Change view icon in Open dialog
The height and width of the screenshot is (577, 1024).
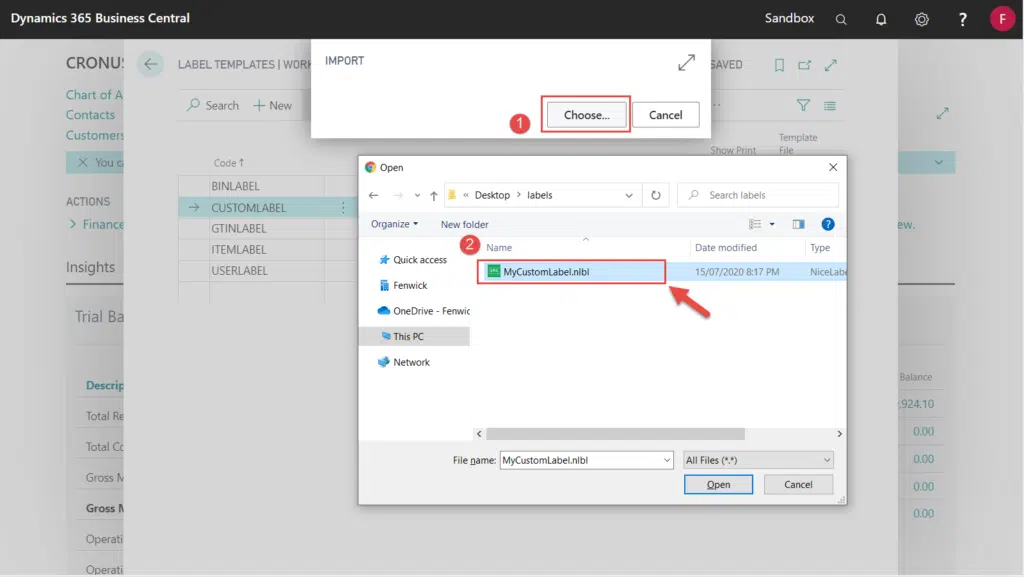(755, 224)
